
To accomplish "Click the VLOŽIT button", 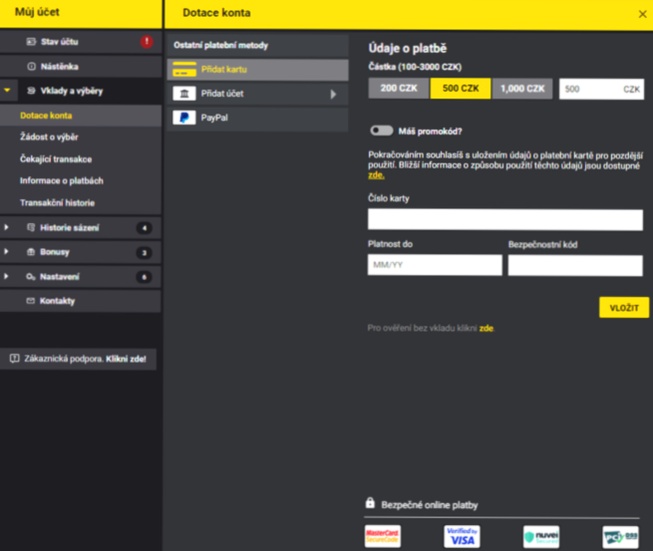I will pyautogui.click(x=624, y=308).
